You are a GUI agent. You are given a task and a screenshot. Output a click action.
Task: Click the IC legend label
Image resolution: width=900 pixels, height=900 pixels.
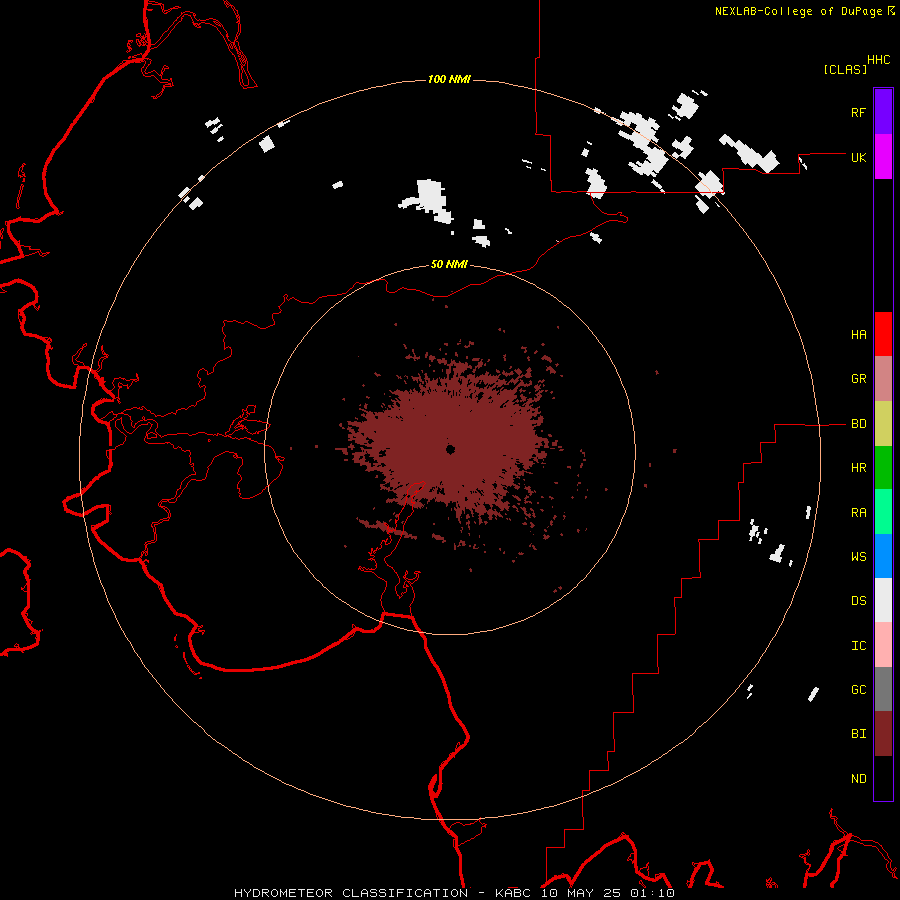(x=858, y=646)
